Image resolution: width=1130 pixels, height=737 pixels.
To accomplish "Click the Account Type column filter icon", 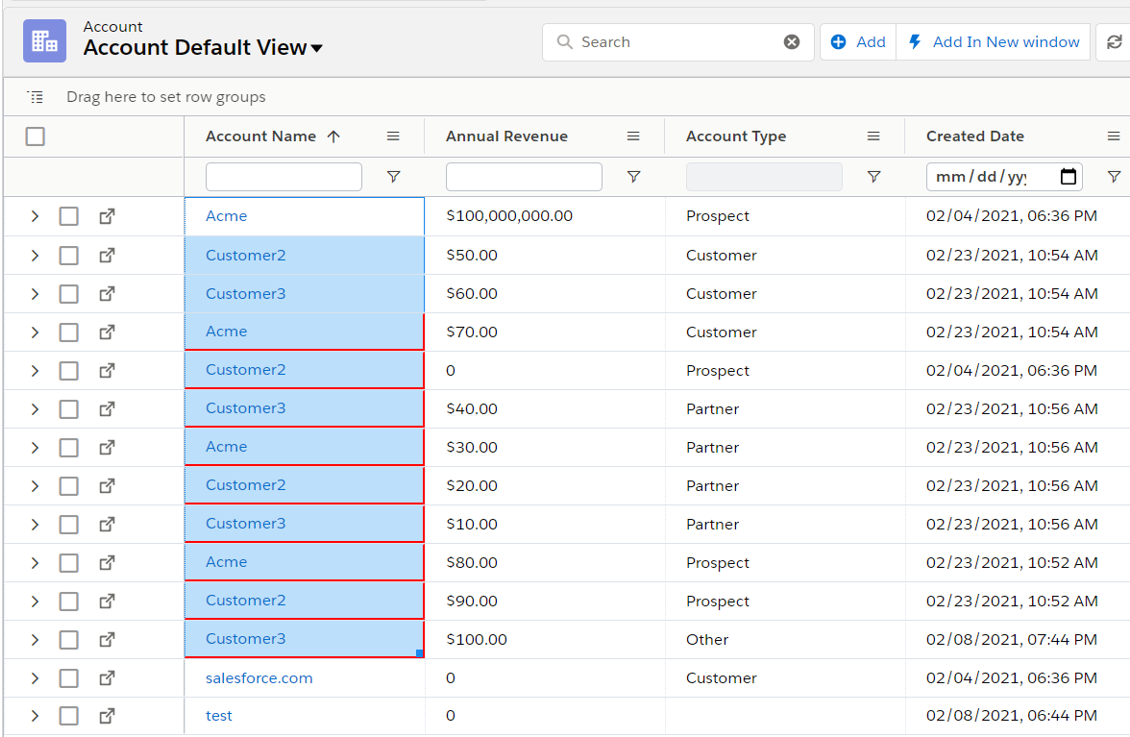I will 873,177.
